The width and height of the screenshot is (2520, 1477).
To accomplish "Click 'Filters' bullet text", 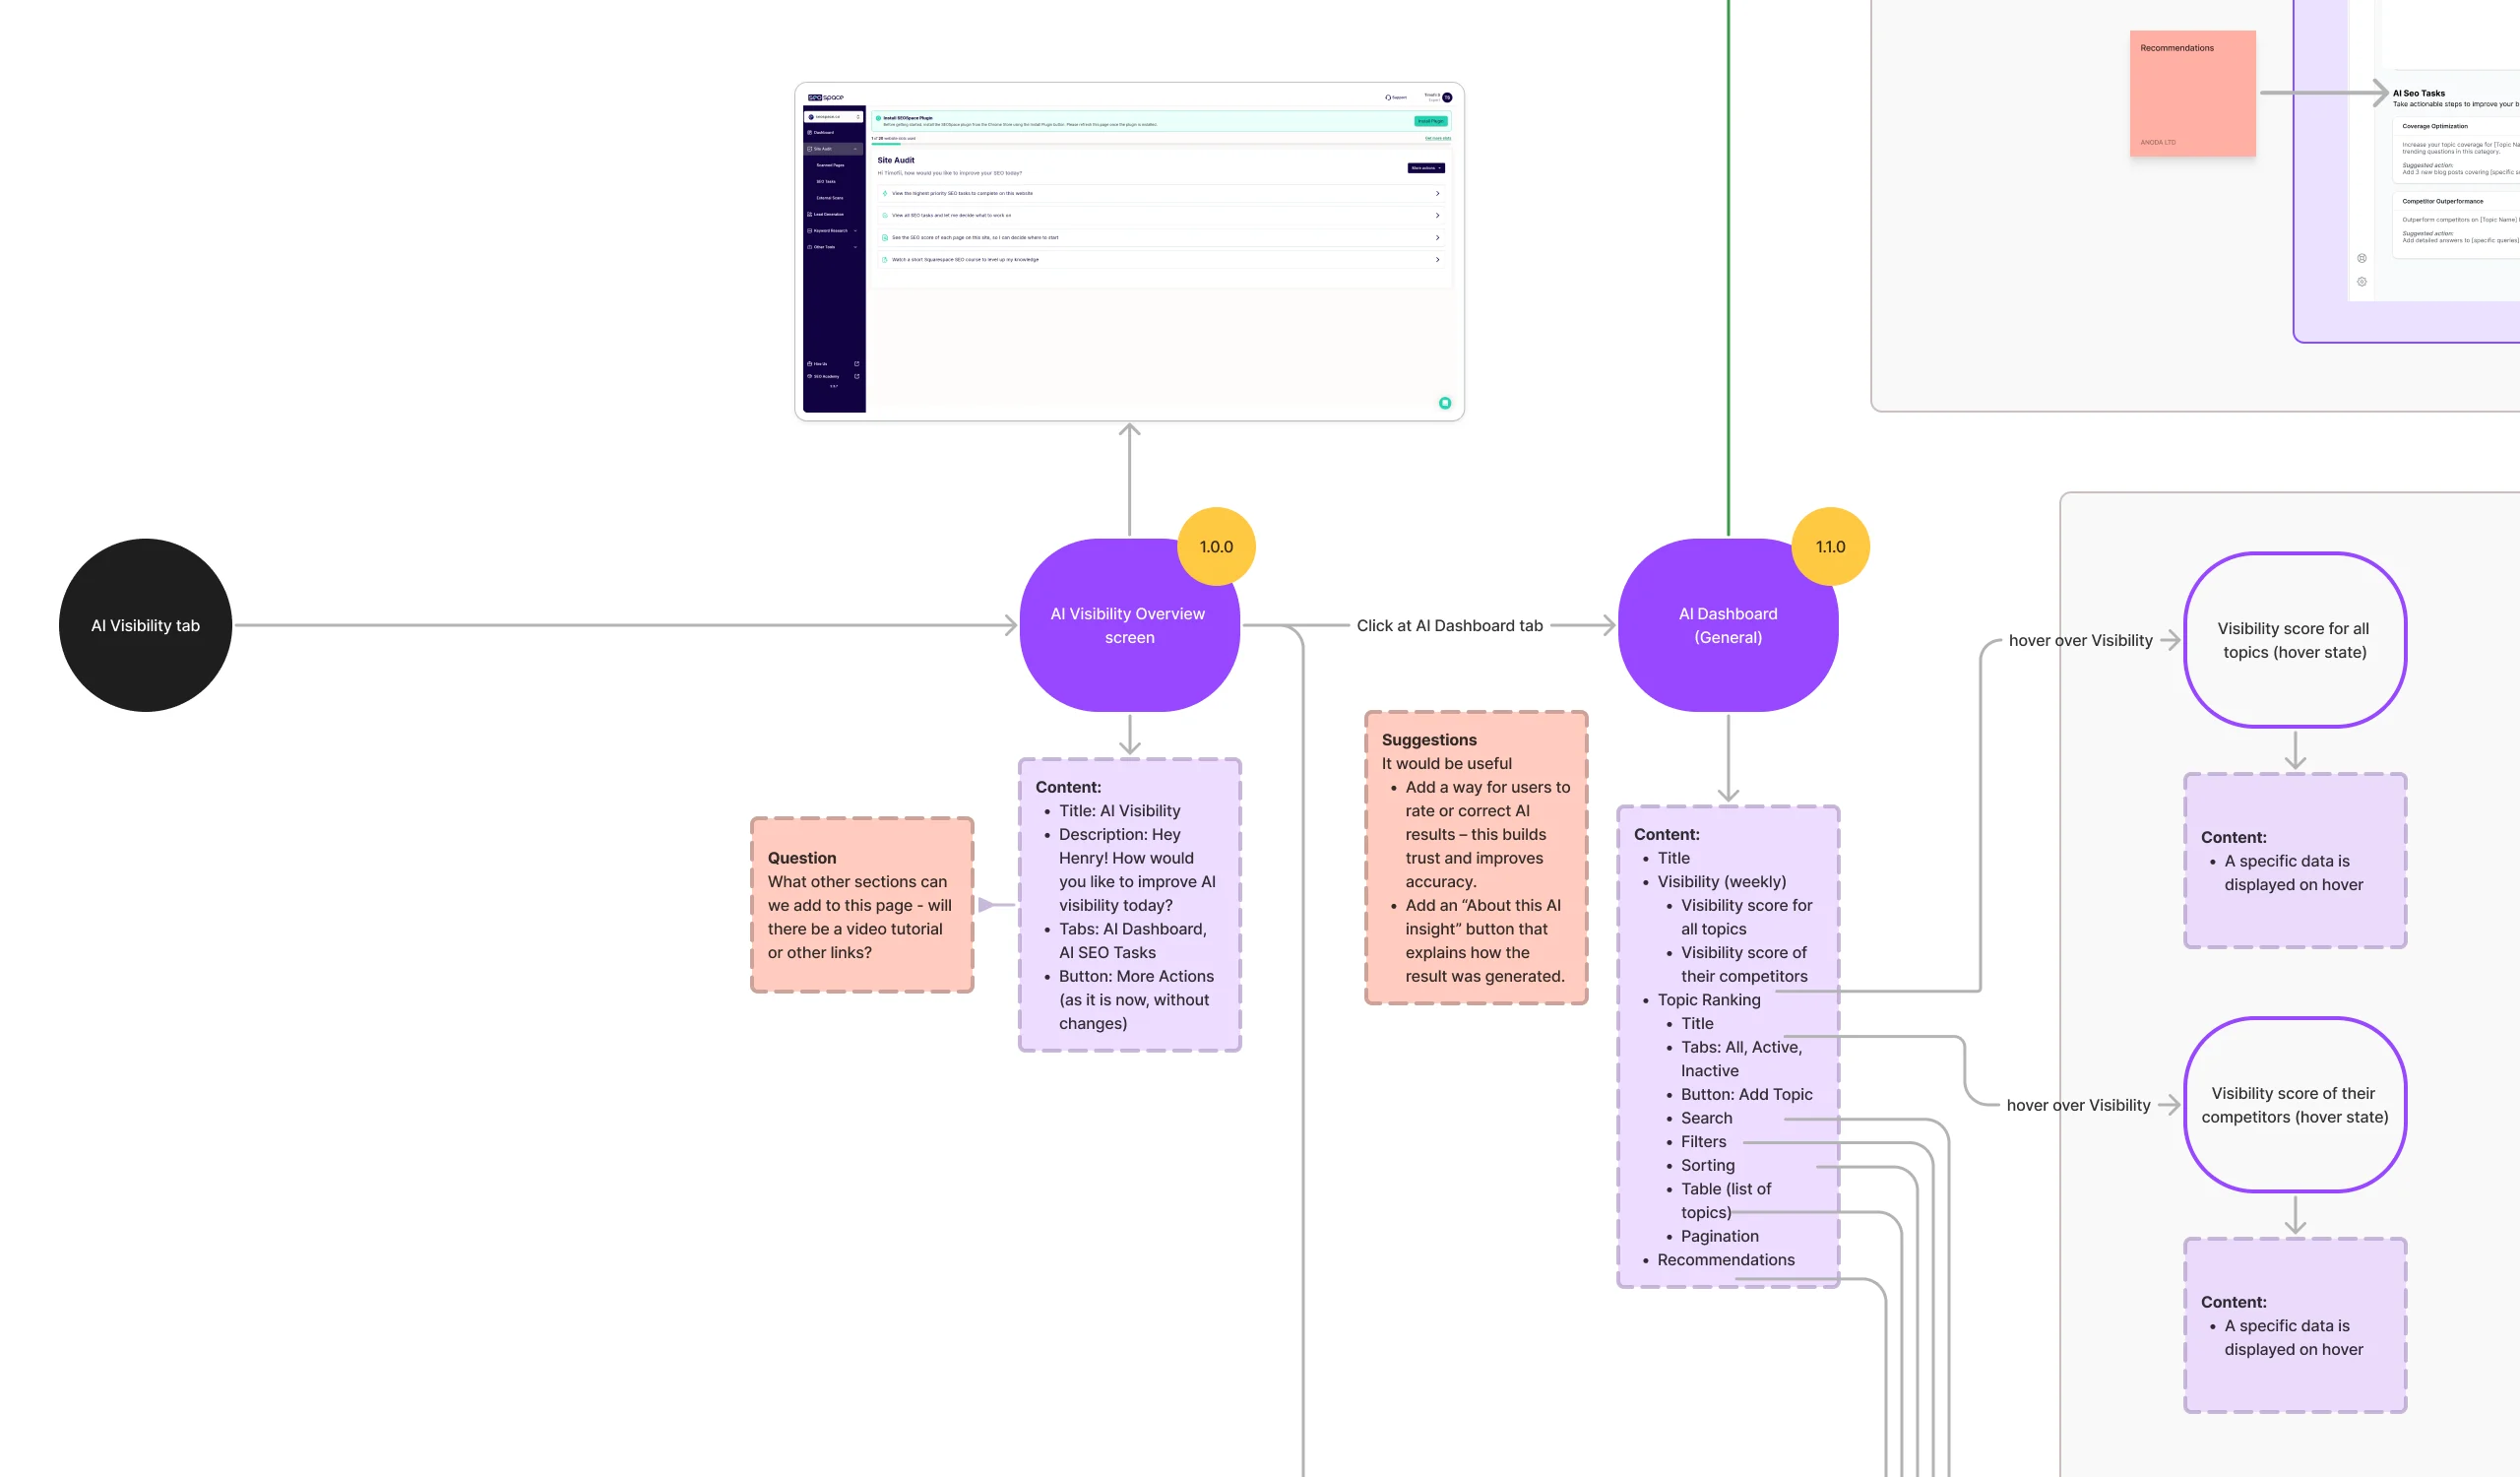I will (x=1703, y=1142).
